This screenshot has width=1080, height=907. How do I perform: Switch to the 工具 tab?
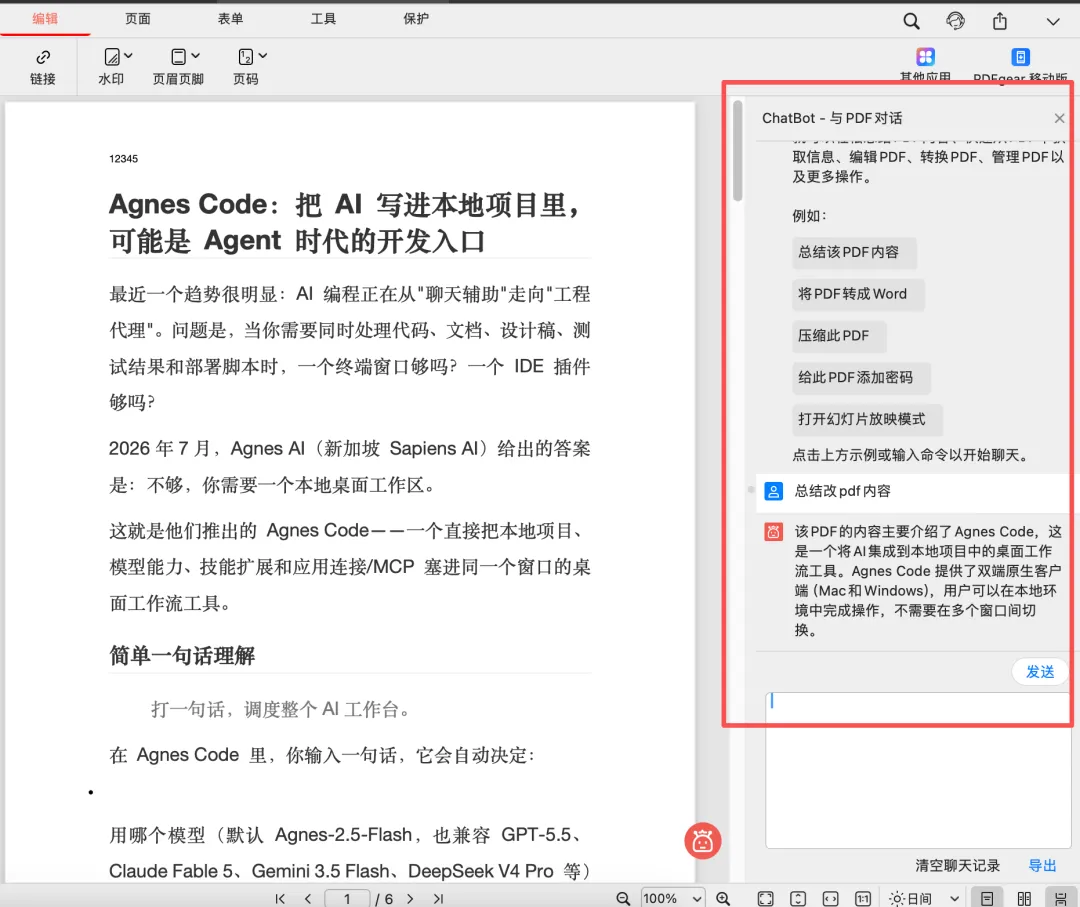point(323,19)
